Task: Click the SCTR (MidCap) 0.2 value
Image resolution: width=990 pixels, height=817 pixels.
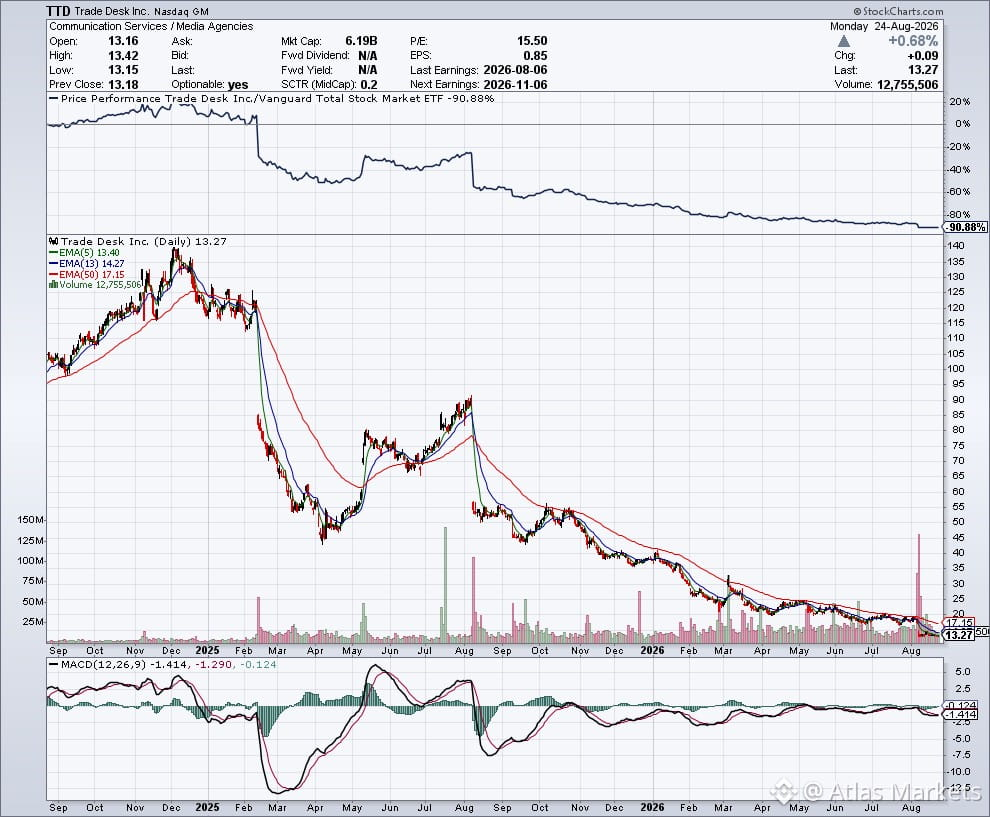Action: [x=370, y=85]
